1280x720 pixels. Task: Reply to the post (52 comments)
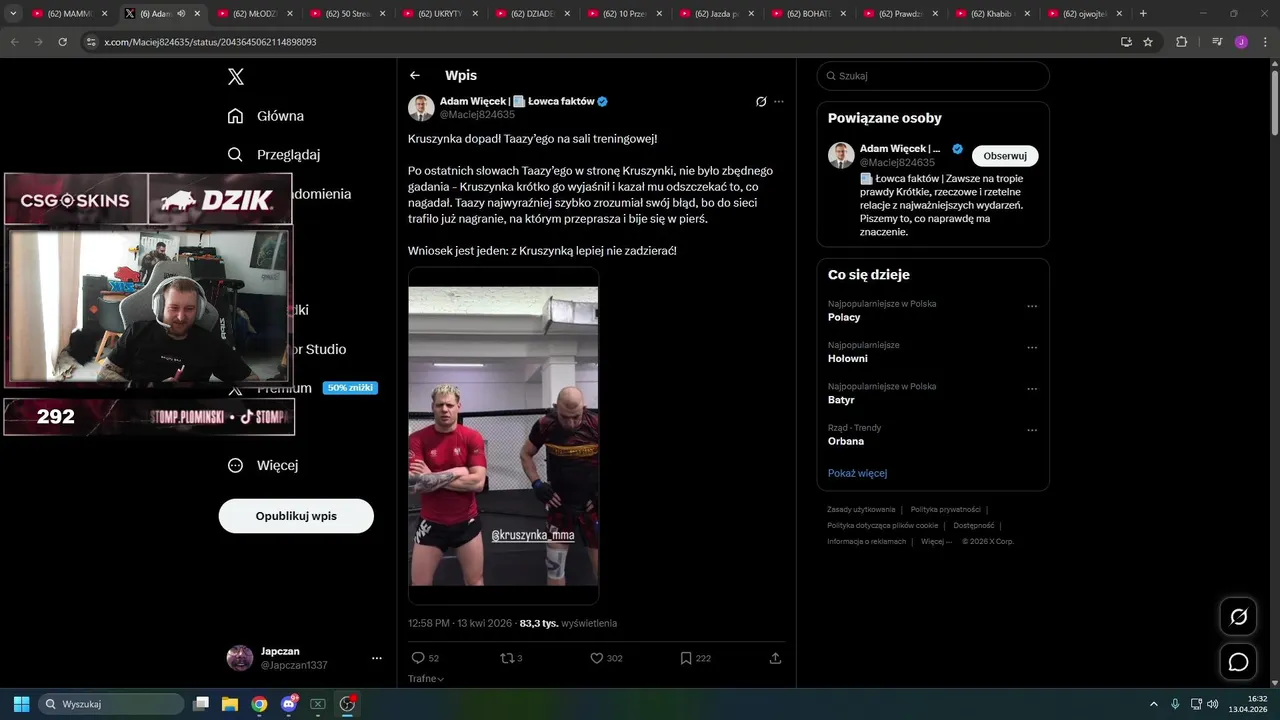click(x=425, y=658)
